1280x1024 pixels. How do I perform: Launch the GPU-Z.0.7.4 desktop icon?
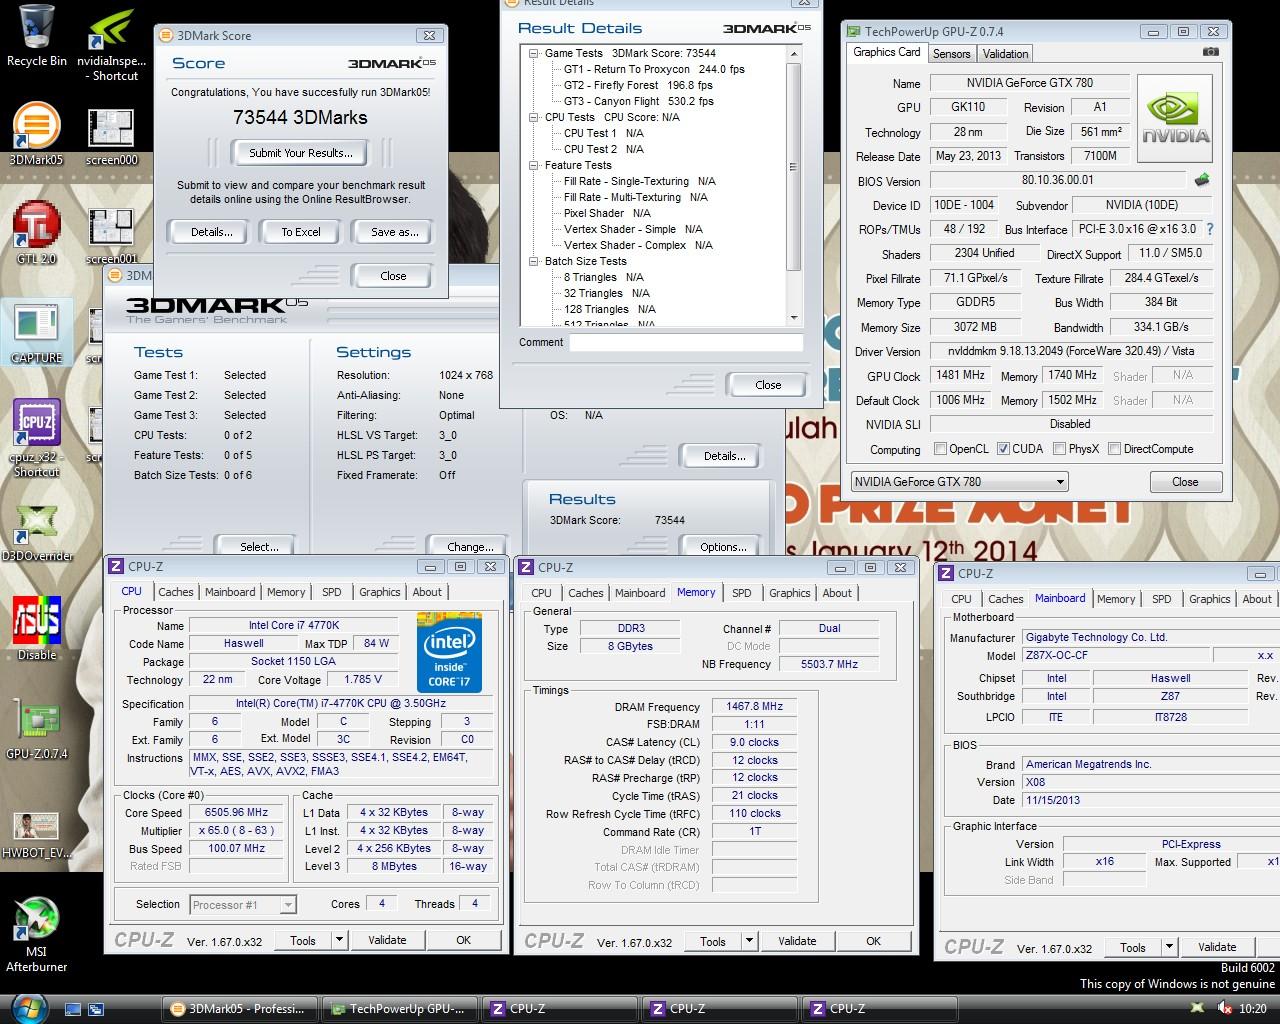[37, 728]
